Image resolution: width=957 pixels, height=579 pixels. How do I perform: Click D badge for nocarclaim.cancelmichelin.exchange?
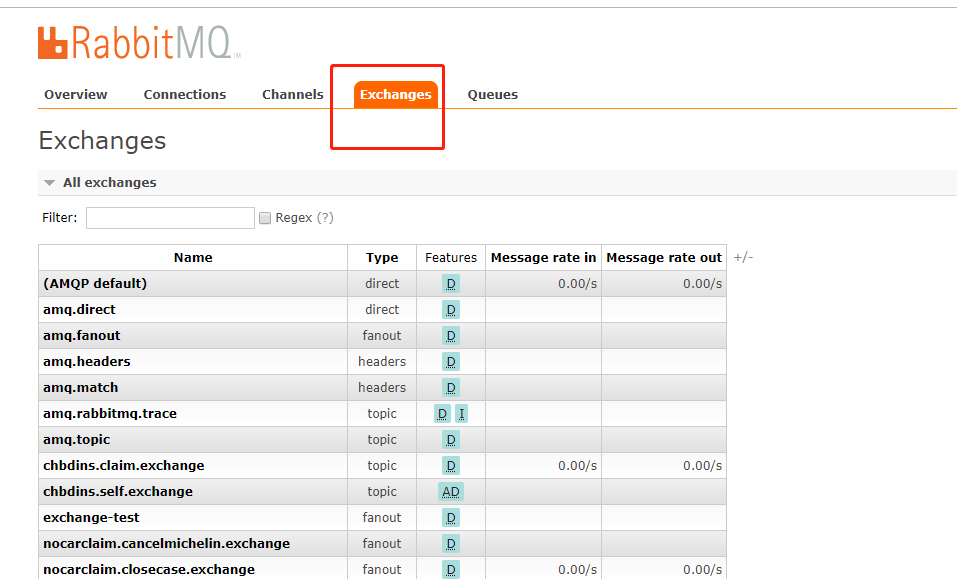451,544
